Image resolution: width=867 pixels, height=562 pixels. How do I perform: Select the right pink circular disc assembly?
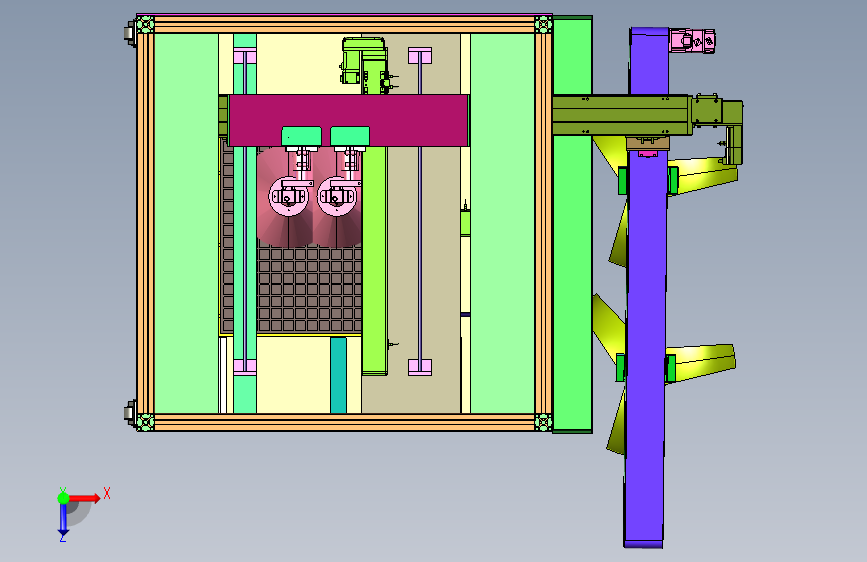pos(337,196)
